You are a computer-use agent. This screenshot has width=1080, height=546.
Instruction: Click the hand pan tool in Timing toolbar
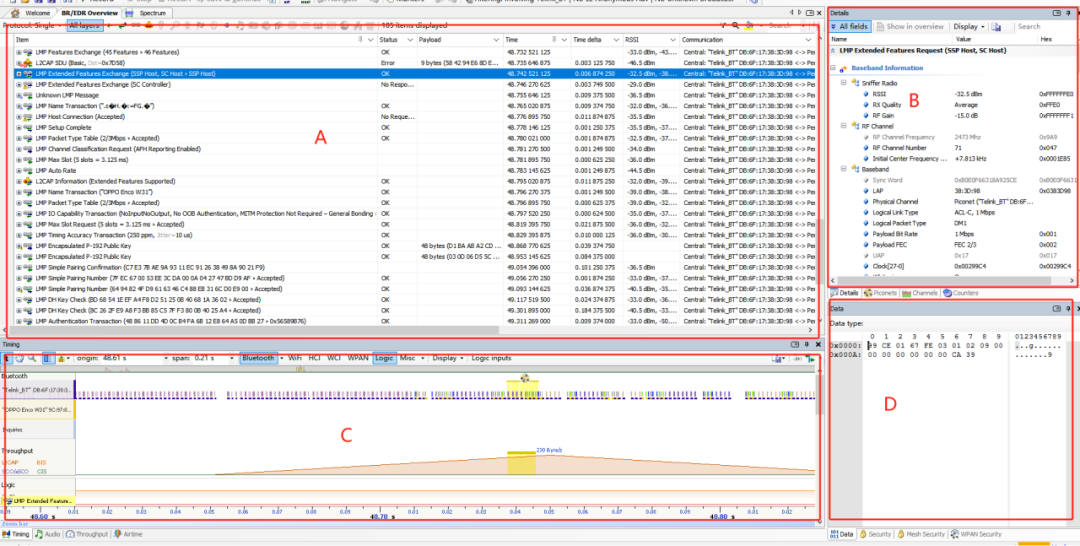(x=20, y=358)
